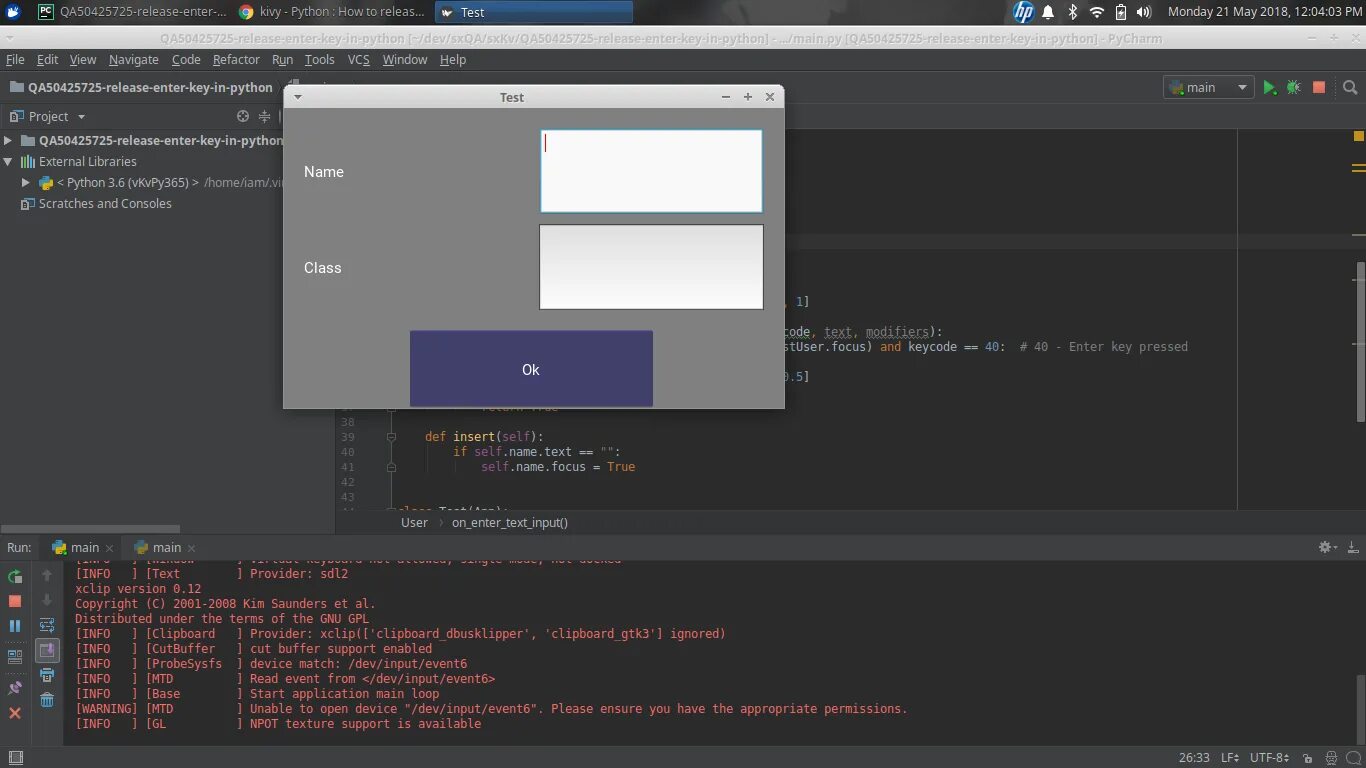Screen dimensions: 1366x768
Task: Click the HP icon in the system tray
Action: tap(1023, 12)
